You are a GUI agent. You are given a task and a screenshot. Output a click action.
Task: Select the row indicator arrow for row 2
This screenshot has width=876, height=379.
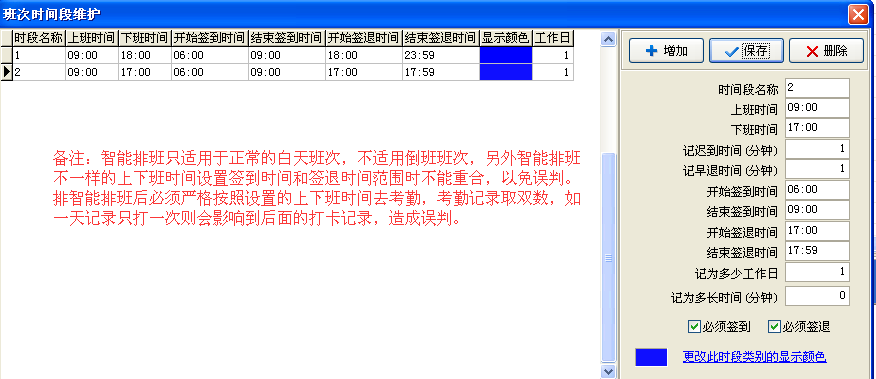tap(6, 72)
